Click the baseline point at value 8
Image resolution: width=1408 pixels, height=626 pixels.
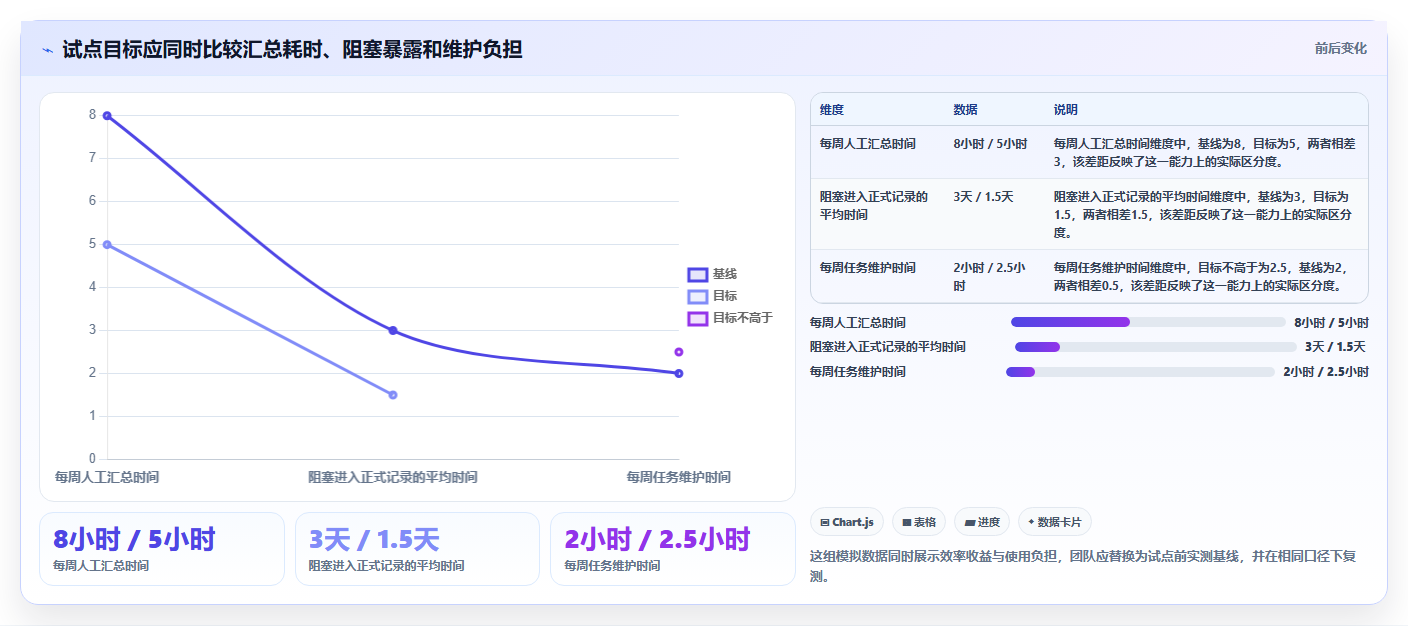[x=107, y=116]
